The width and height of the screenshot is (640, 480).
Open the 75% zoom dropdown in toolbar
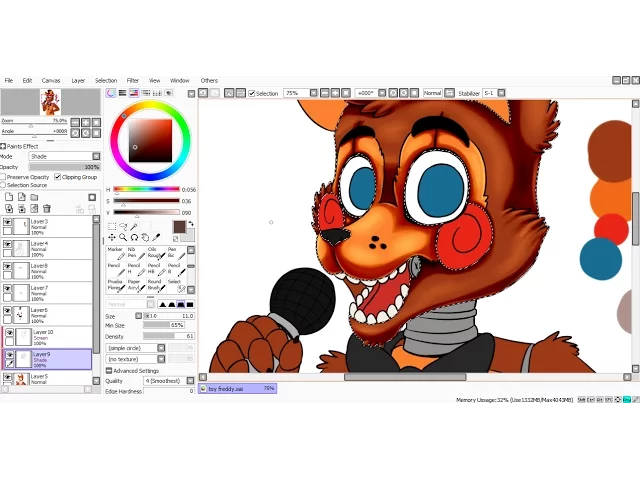click(x=313, y=93)
